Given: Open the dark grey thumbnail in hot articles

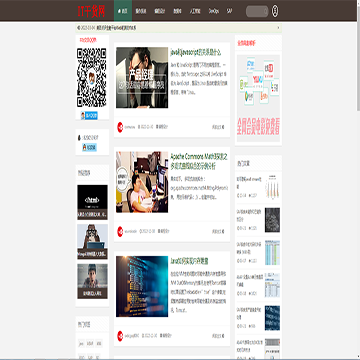Looking at the screenshot, I should pyautogui.click(x=272, y=220).
